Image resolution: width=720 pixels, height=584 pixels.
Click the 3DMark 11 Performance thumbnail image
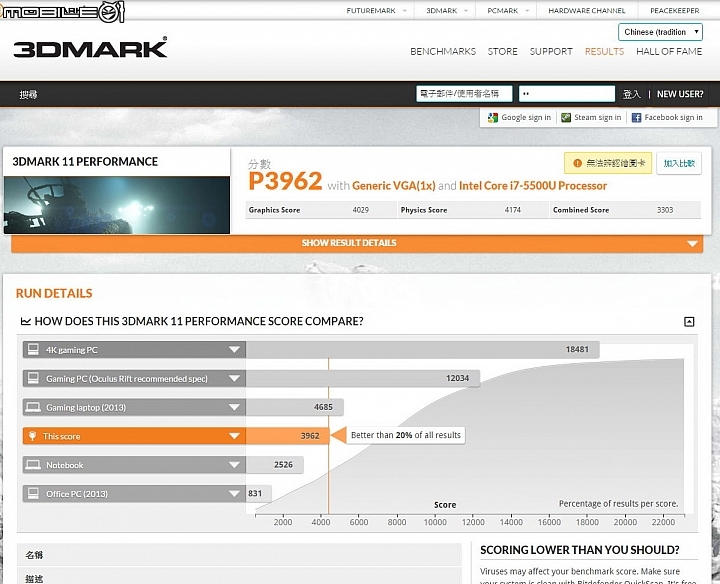tap(117, 205)
